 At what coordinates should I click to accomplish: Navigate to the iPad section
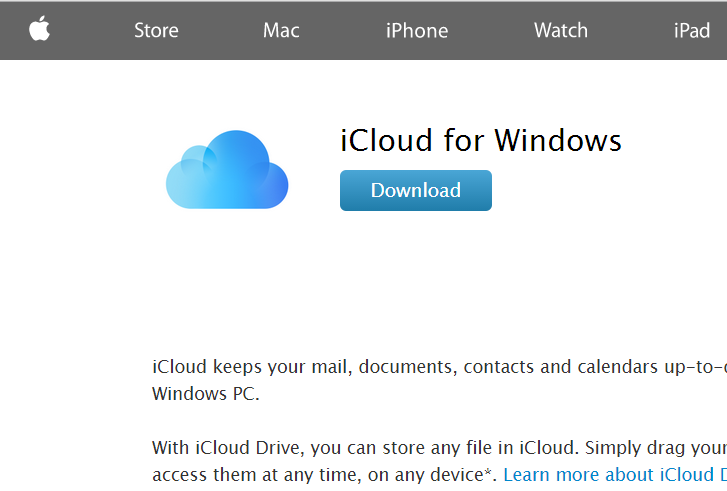click(x=692, y=31)
